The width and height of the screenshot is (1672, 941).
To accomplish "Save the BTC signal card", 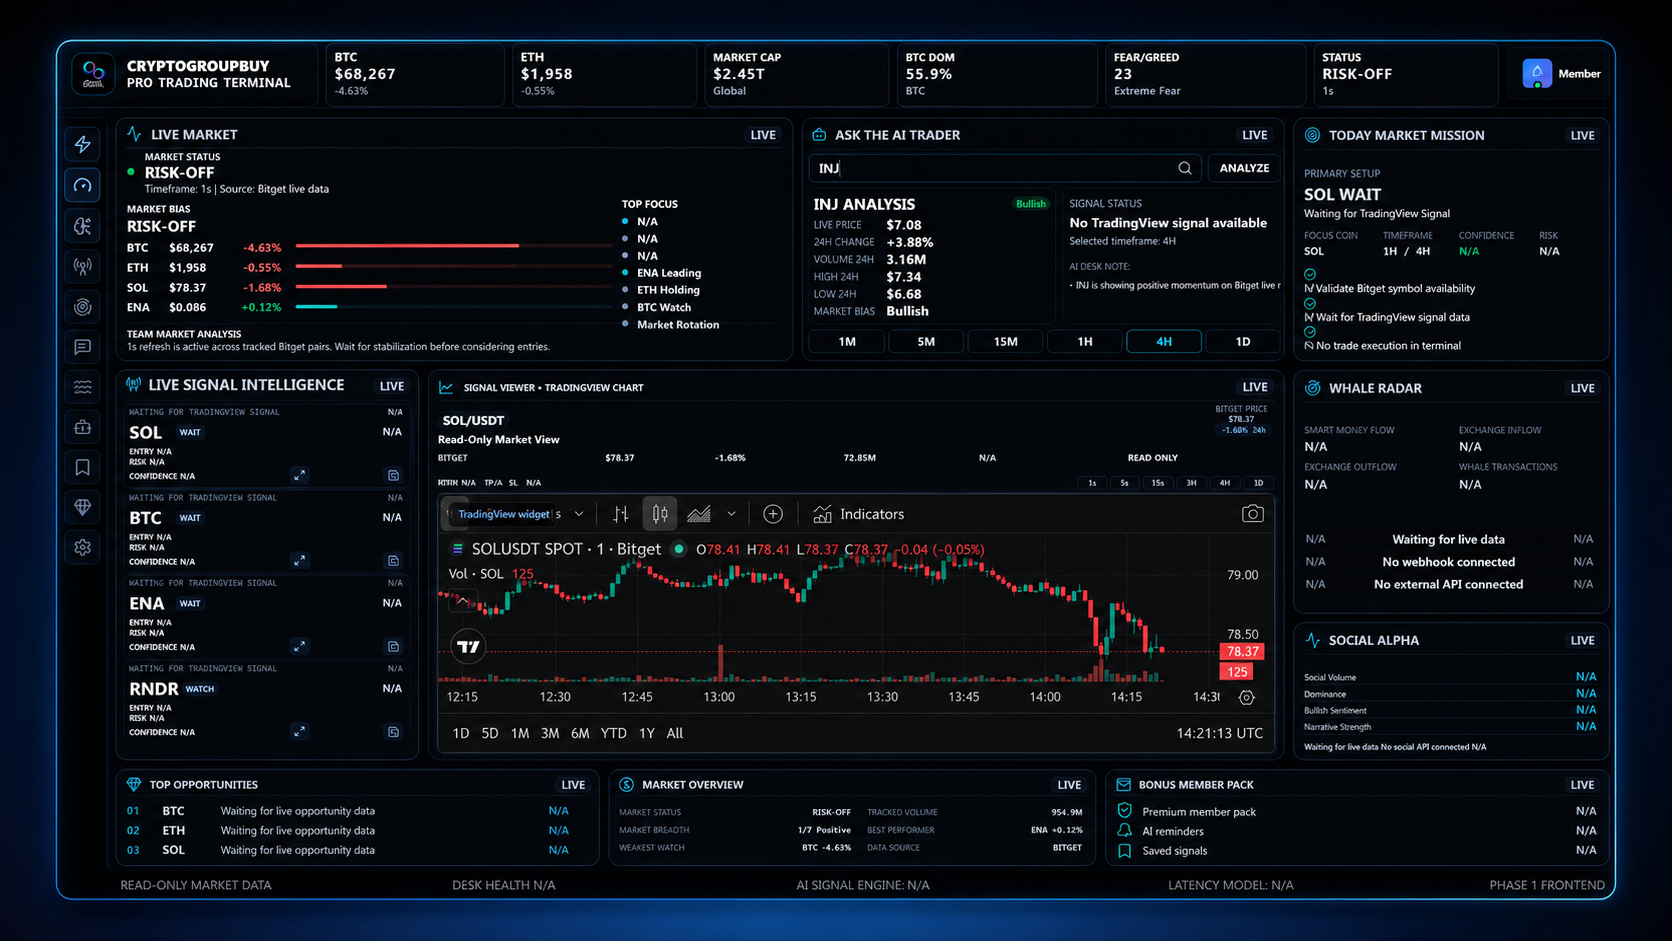I will click(394, 560).
